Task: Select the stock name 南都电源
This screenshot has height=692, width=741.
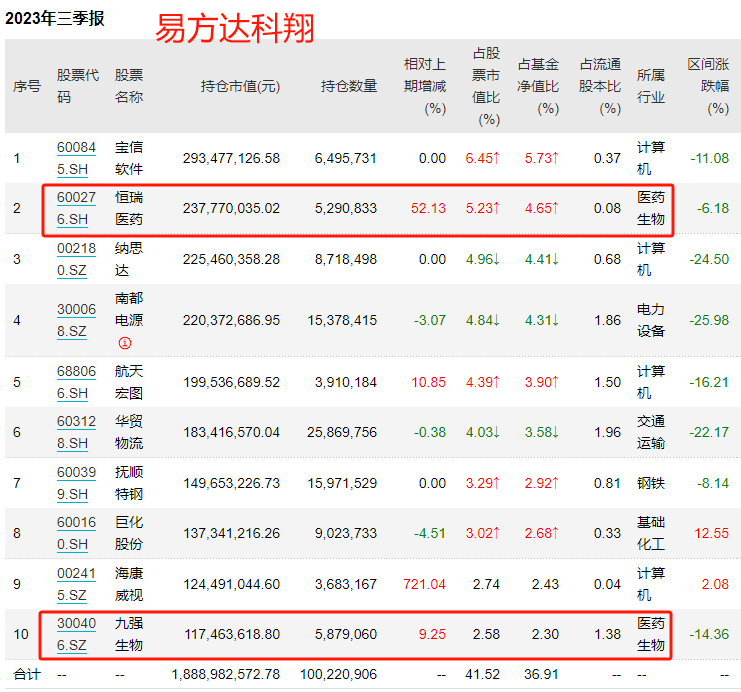Action: (129, 309)
